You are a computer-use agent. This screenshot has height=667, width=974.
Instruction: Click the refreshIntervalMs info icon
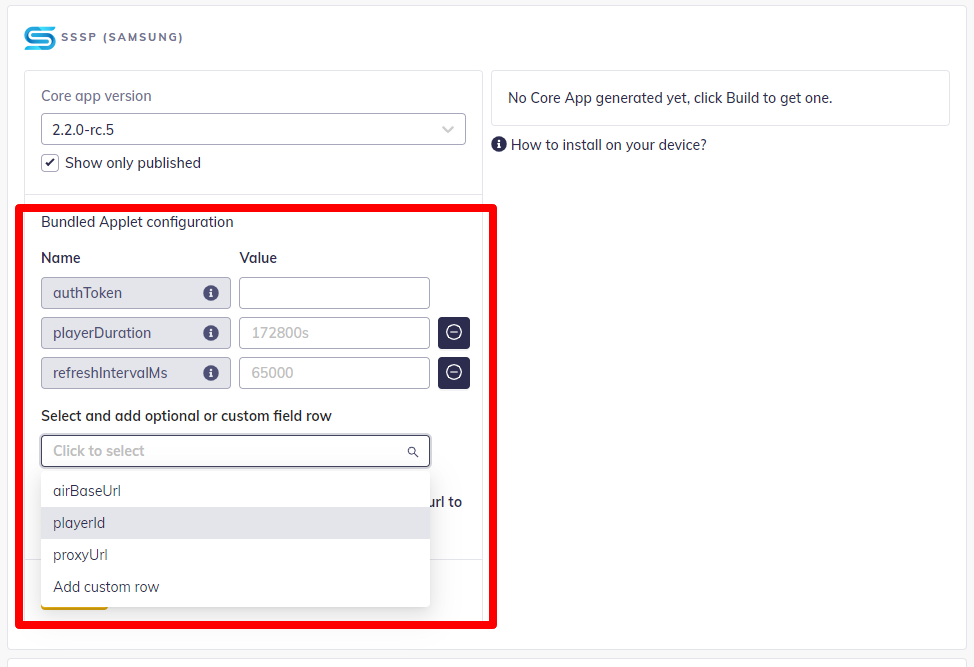click(x=211, y=373)
